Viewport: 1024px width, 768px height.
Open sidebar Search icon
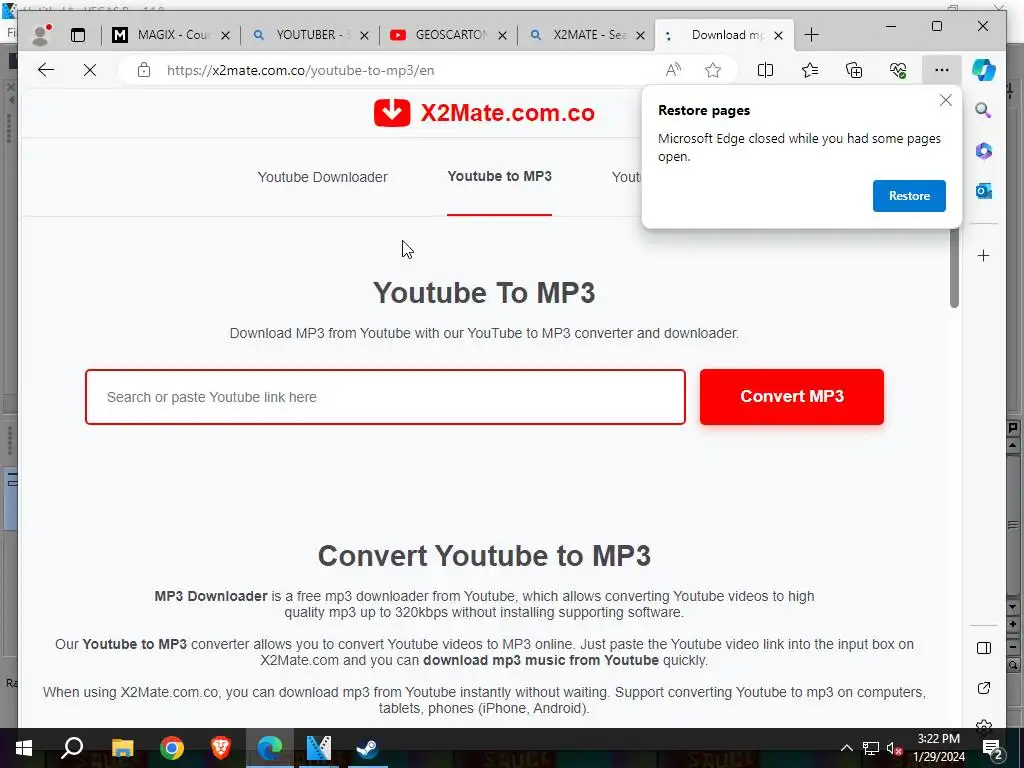tap(984, 110)
